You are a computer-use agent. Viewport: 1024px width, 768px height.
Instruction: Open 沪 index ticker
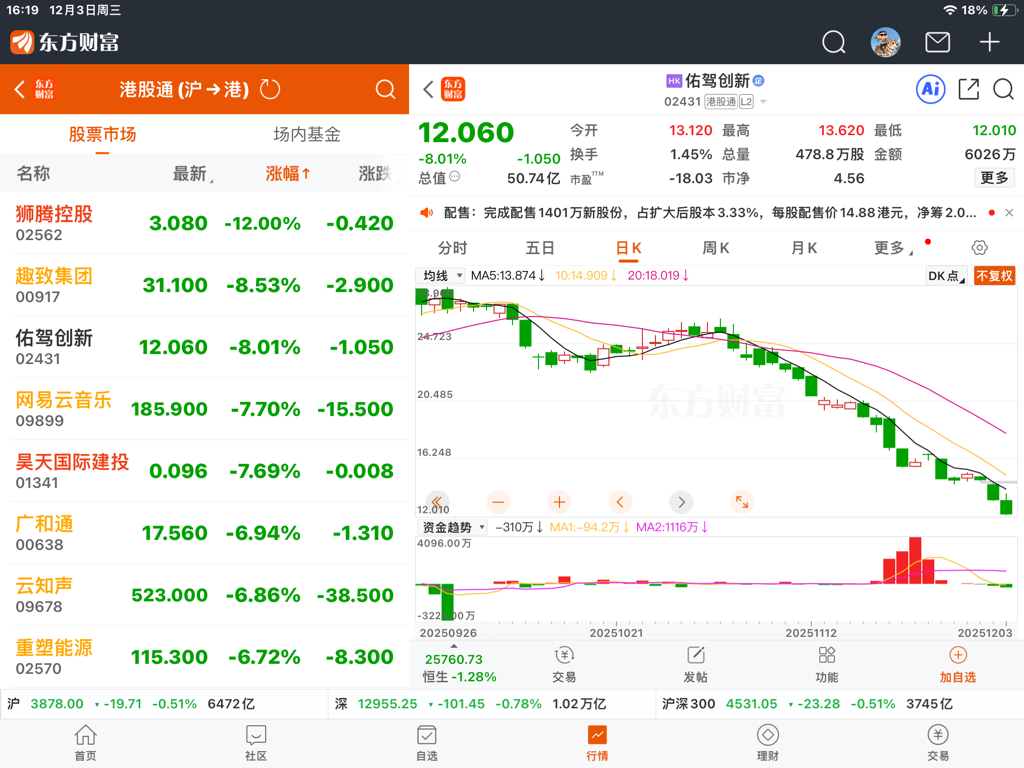tap(163, 704)
